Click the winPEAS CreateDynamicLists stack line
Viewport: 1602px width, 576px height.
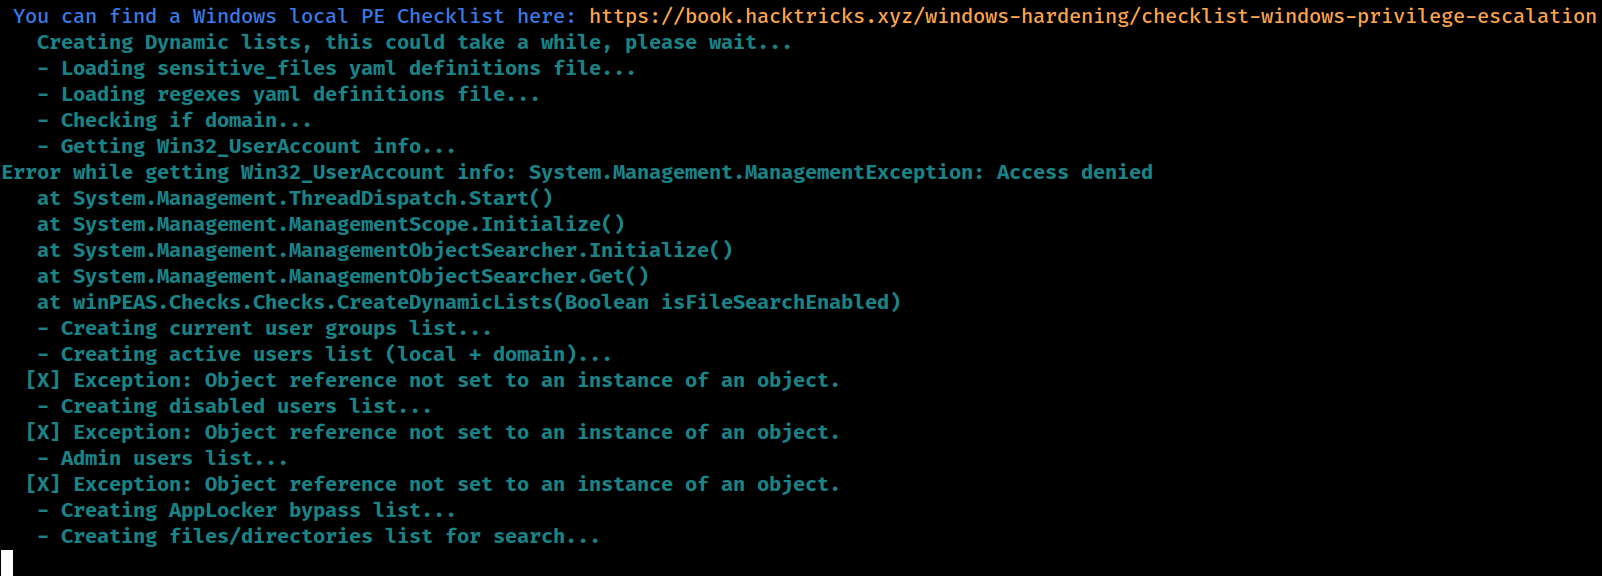[x=468, y=302]
